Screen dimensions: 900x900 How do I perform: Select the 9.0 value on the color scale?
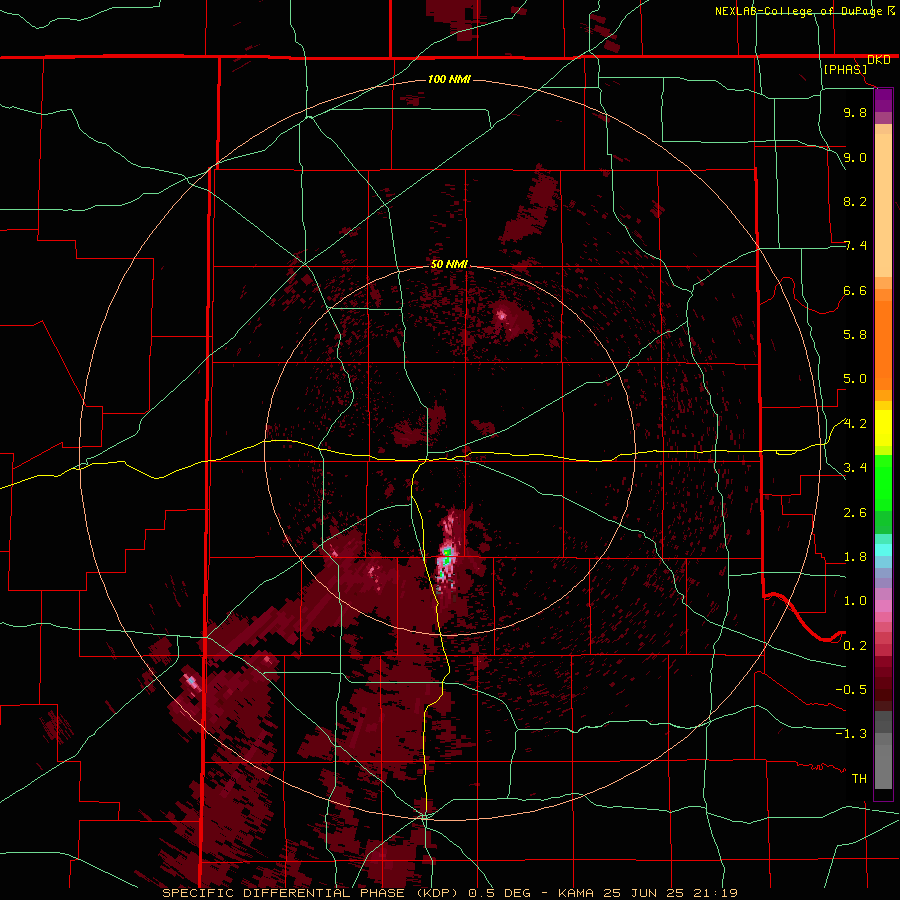click(855, 157)
